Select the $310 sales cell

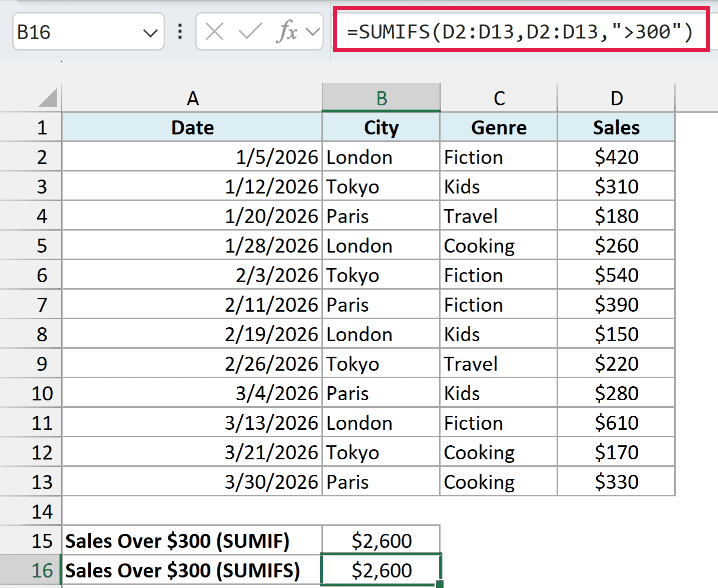[616, 186]
